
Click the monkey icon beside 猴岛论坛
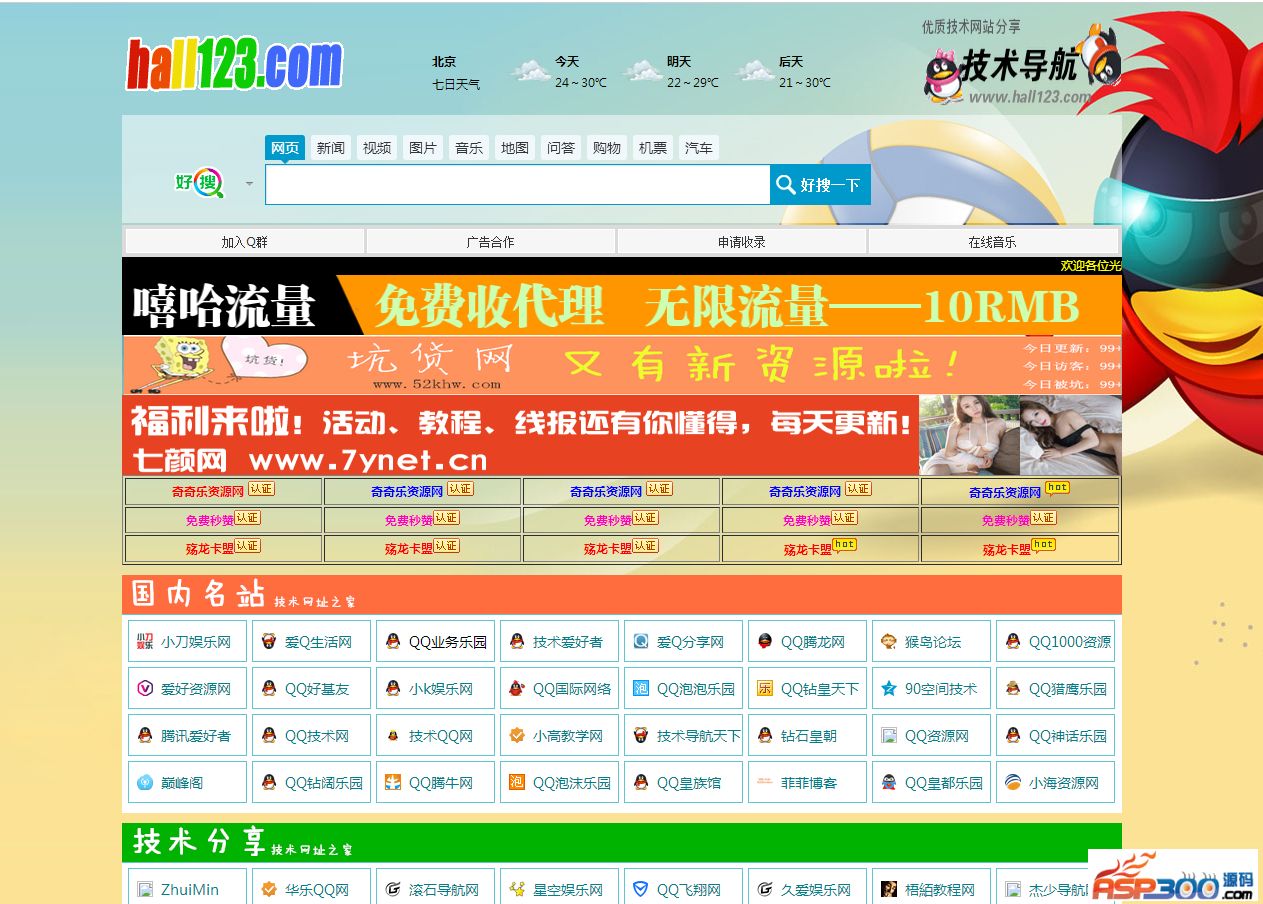889,642
